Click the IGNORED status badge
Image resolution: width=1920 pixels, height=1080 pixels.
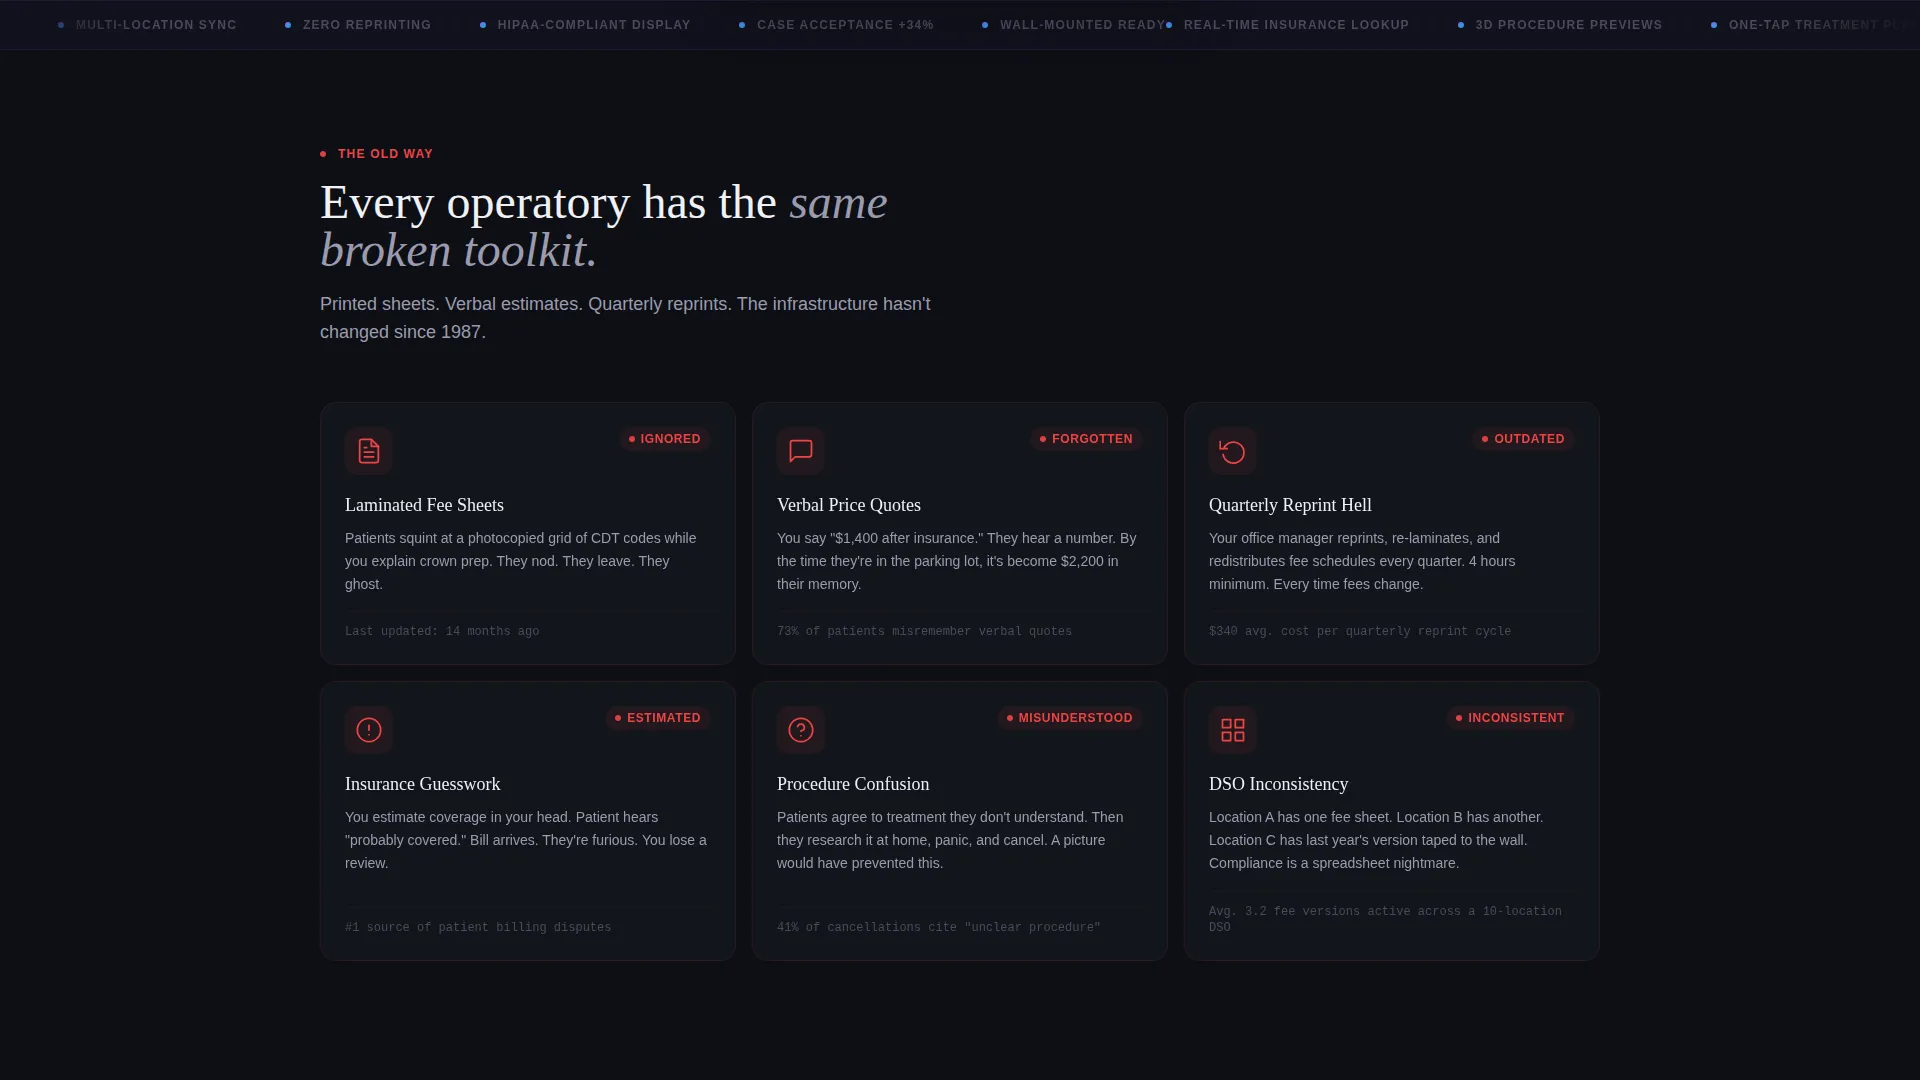click(x=665, y=439)
